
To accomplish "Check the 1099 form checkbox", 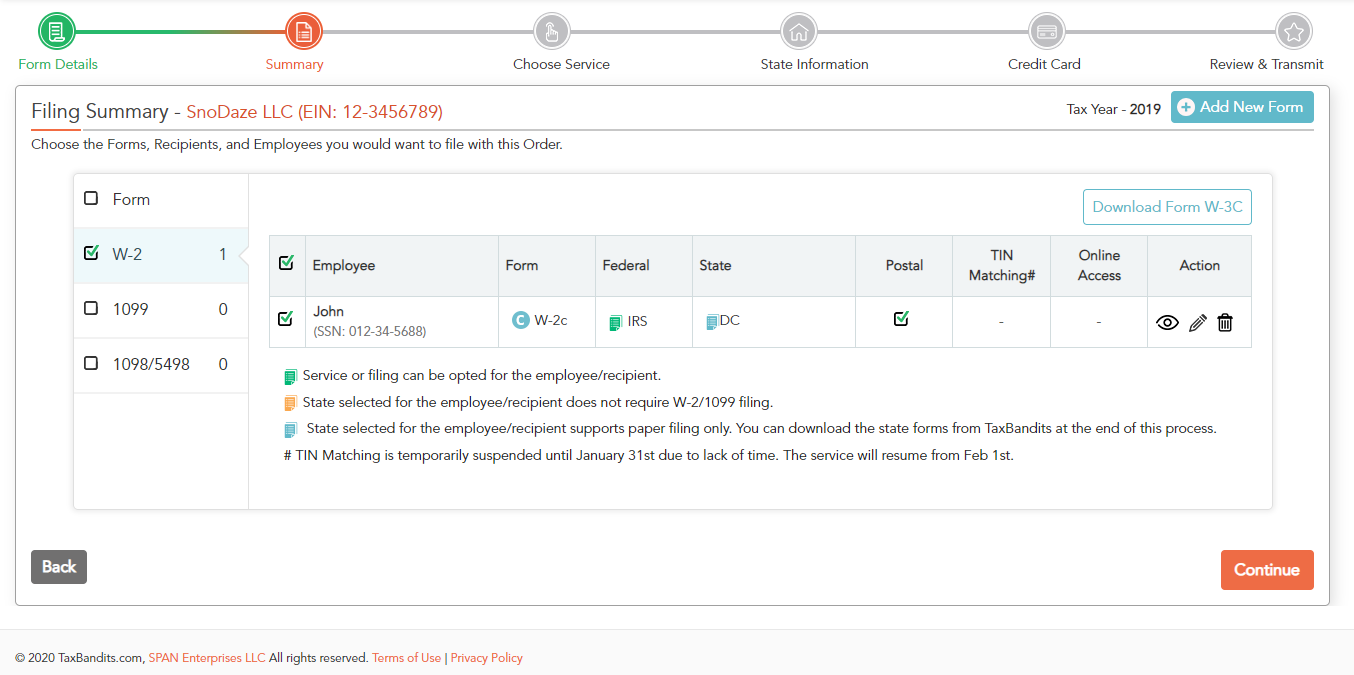I will 91,308.
